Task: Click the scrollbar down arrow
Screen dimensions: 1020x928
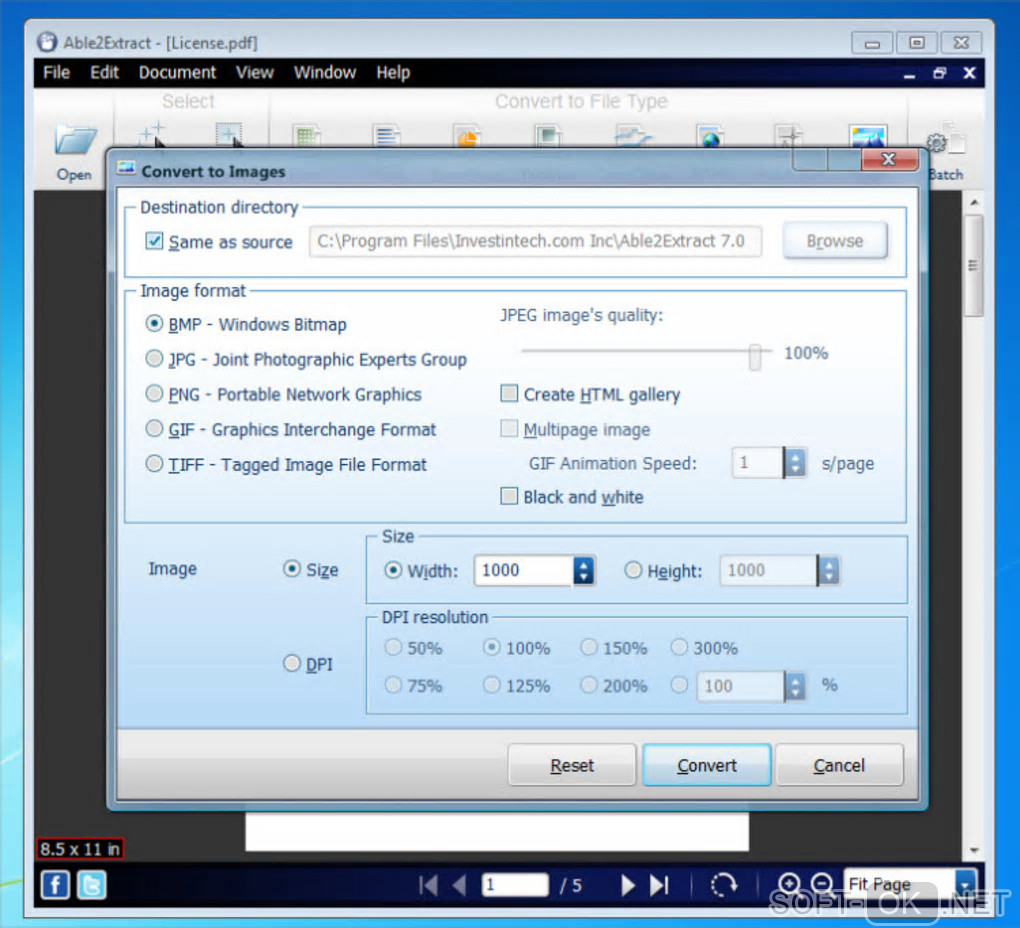Action: click(x=974, y=849)
